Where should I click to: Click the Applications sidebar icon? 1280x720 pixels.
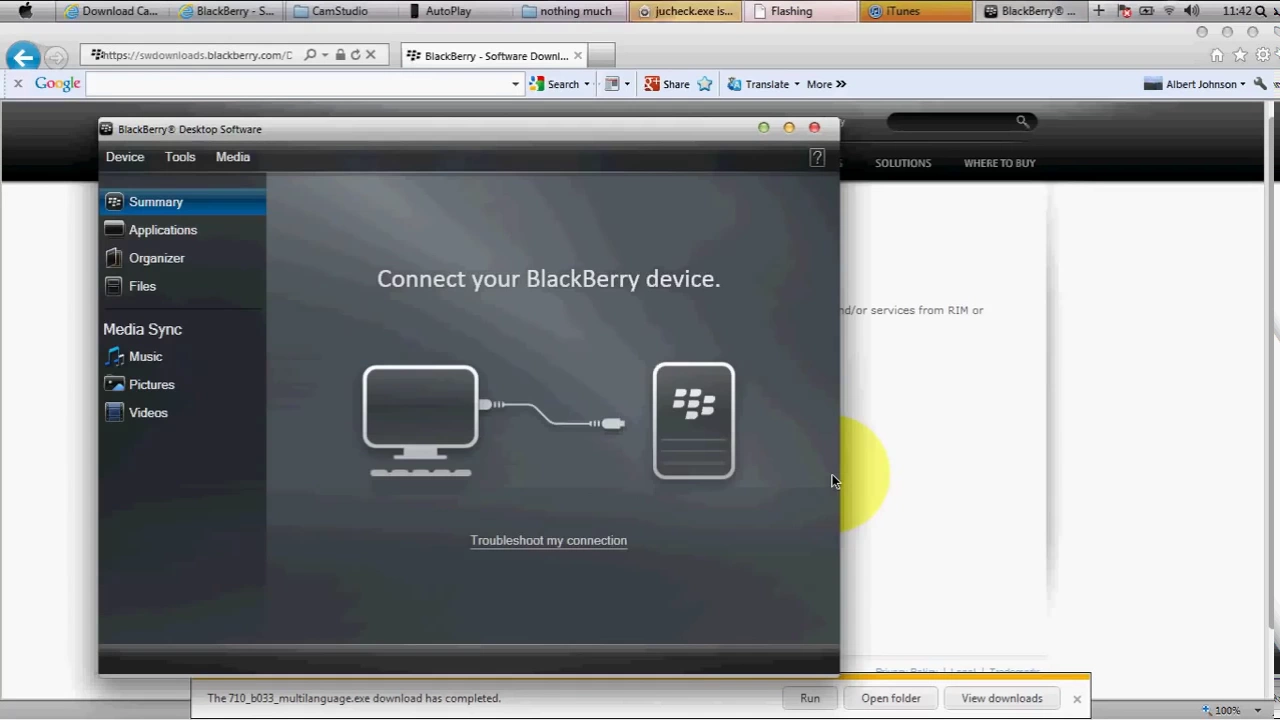114,230
